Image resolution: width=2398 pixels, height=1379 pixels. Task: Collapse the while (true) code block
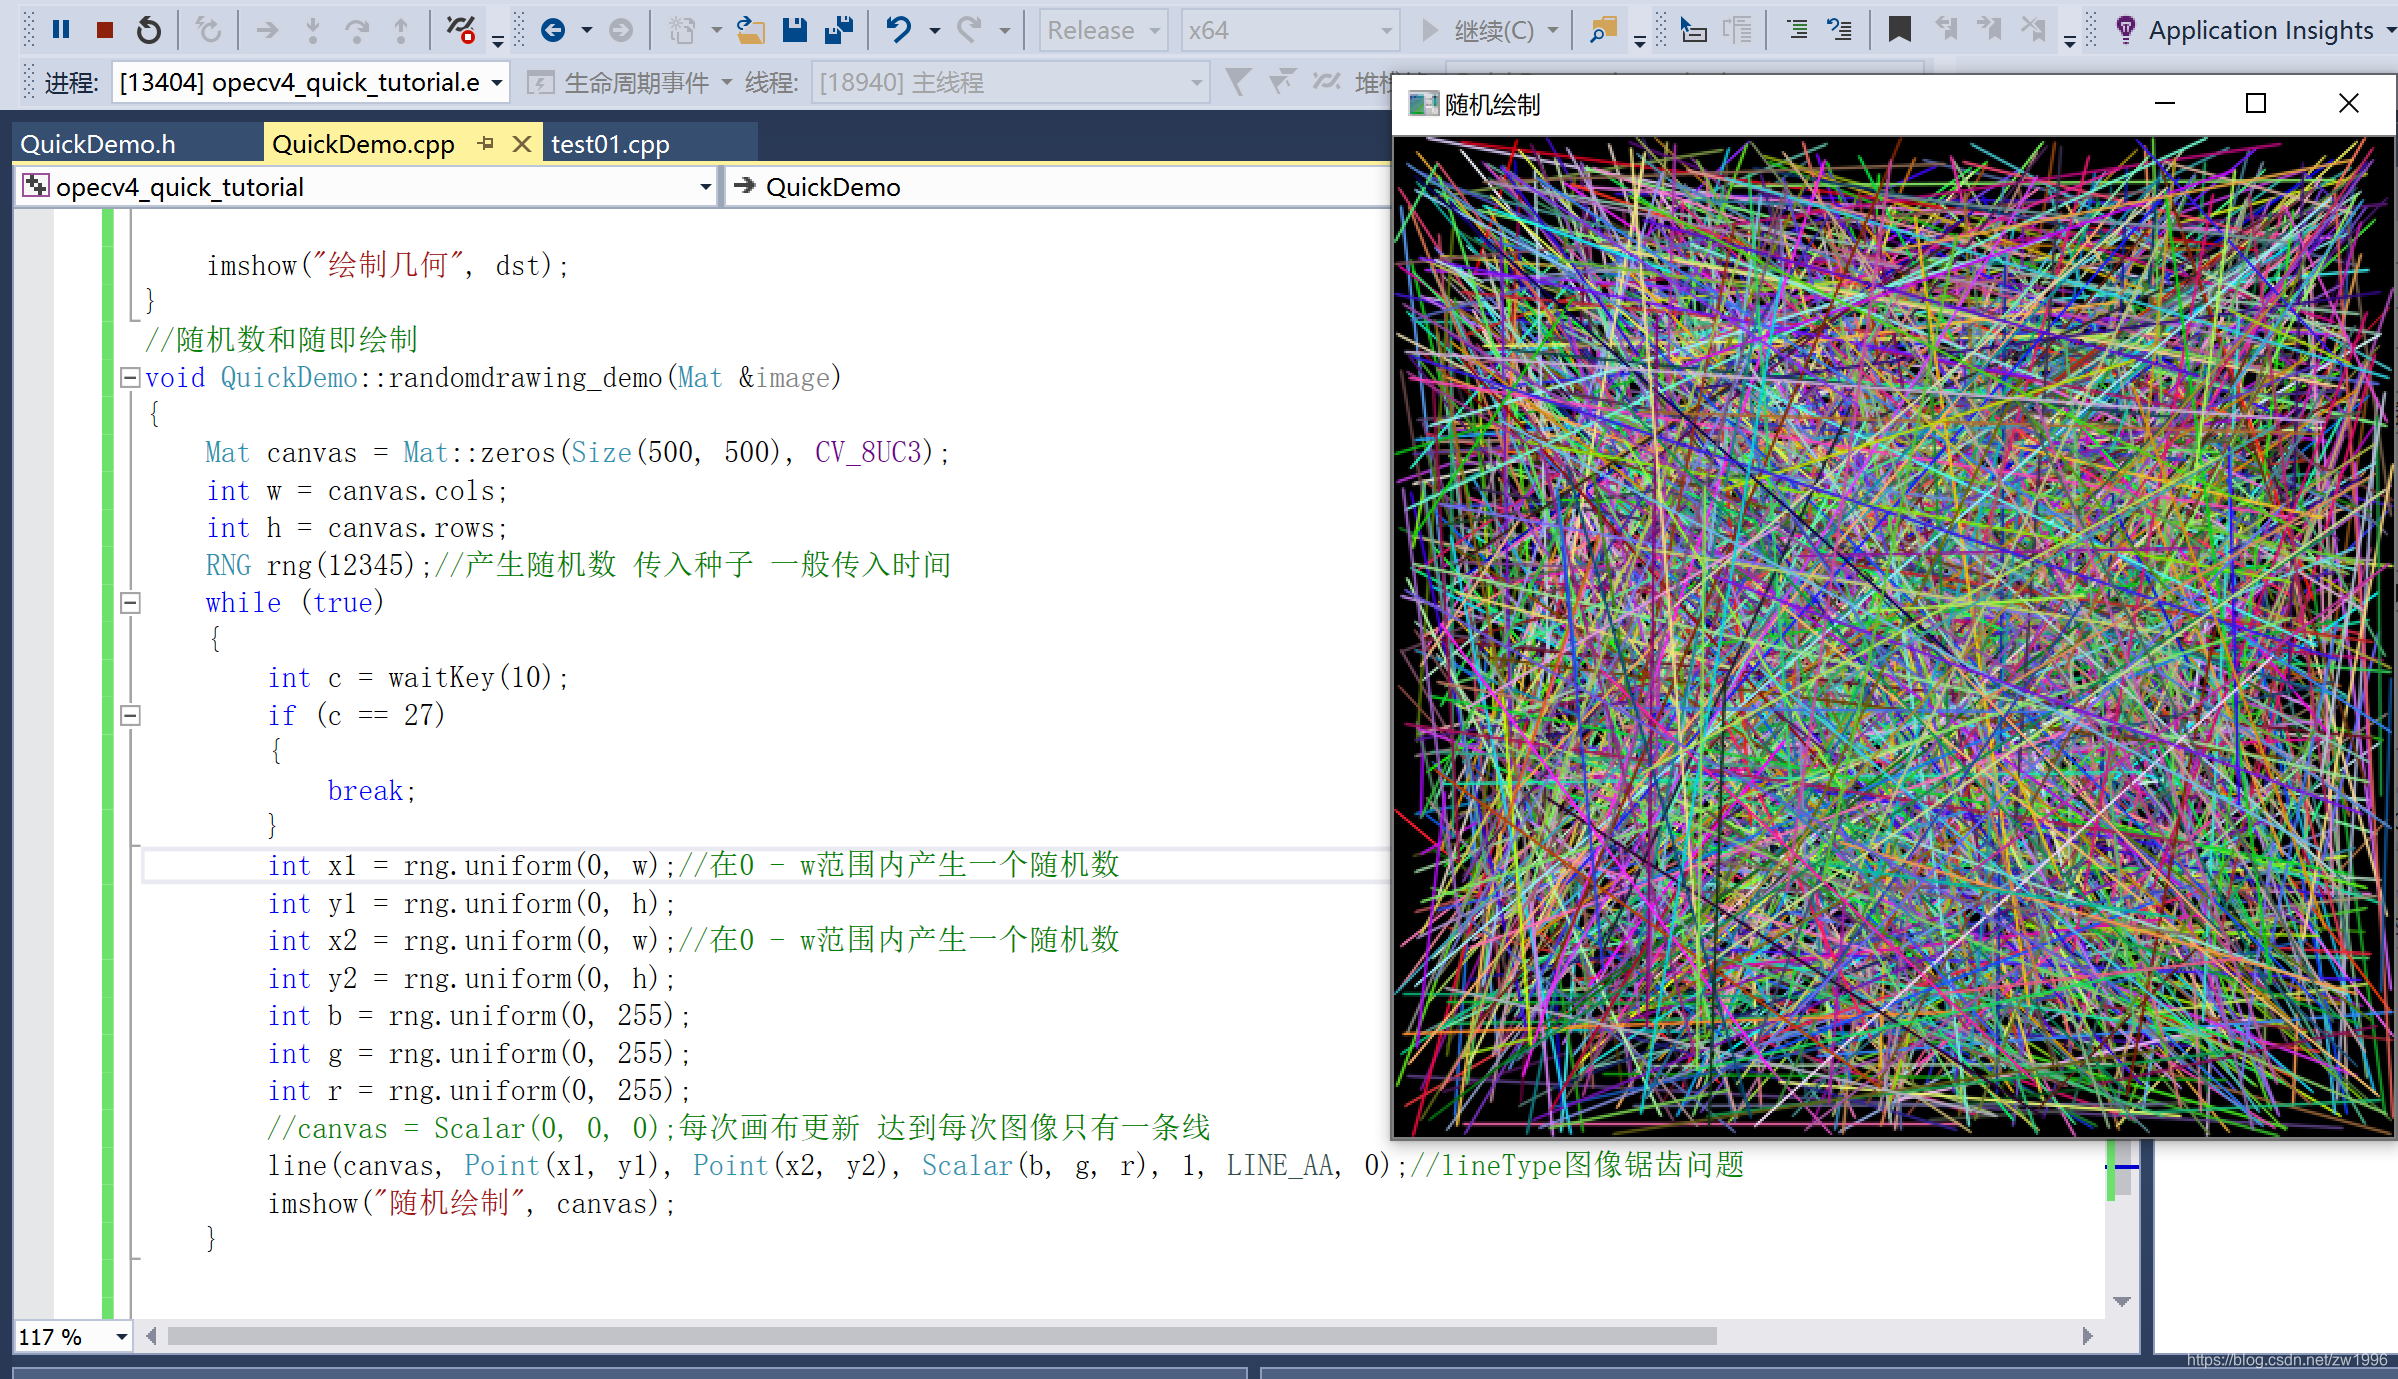[x=130, y=603]
